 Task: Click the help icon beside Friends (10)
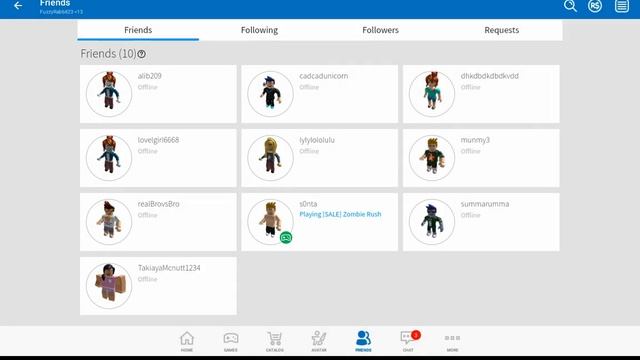pos(142,54)
